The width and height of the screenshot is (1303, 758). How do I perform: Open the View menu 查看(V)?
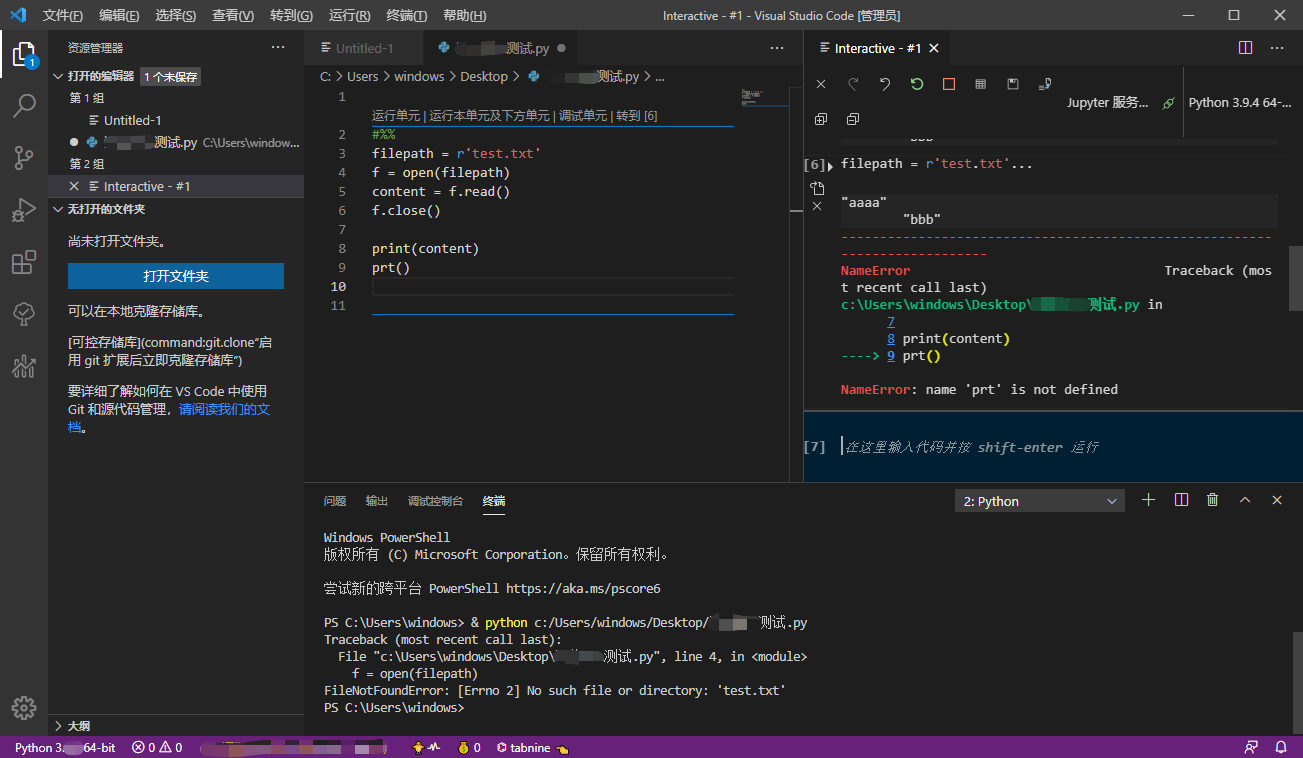(233, 16)
